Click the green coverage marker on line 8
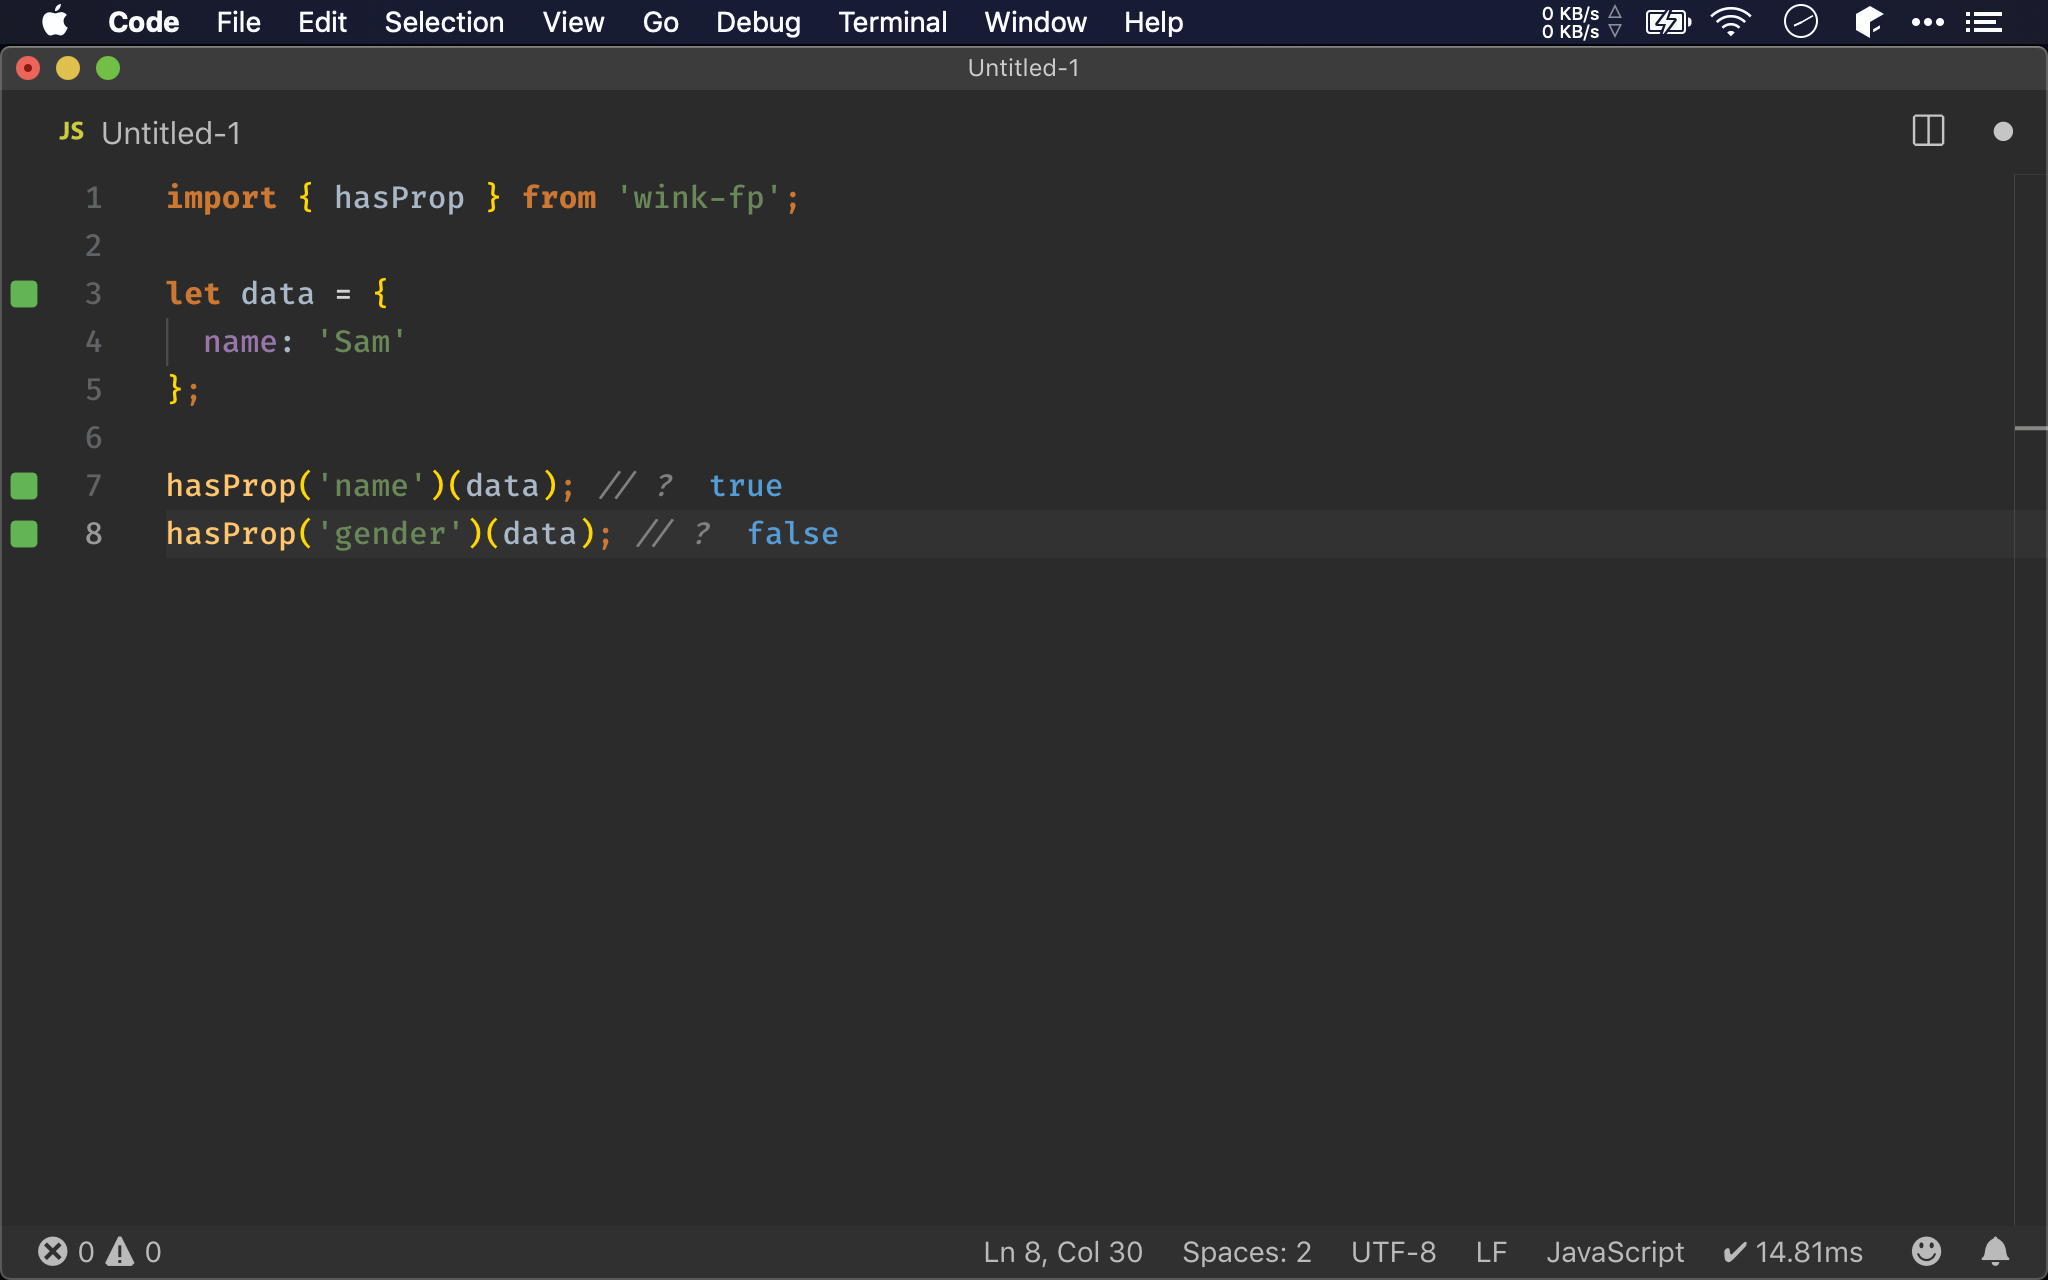The image size is (2048, 1280). pyautogui.click(x=24, y=534)
